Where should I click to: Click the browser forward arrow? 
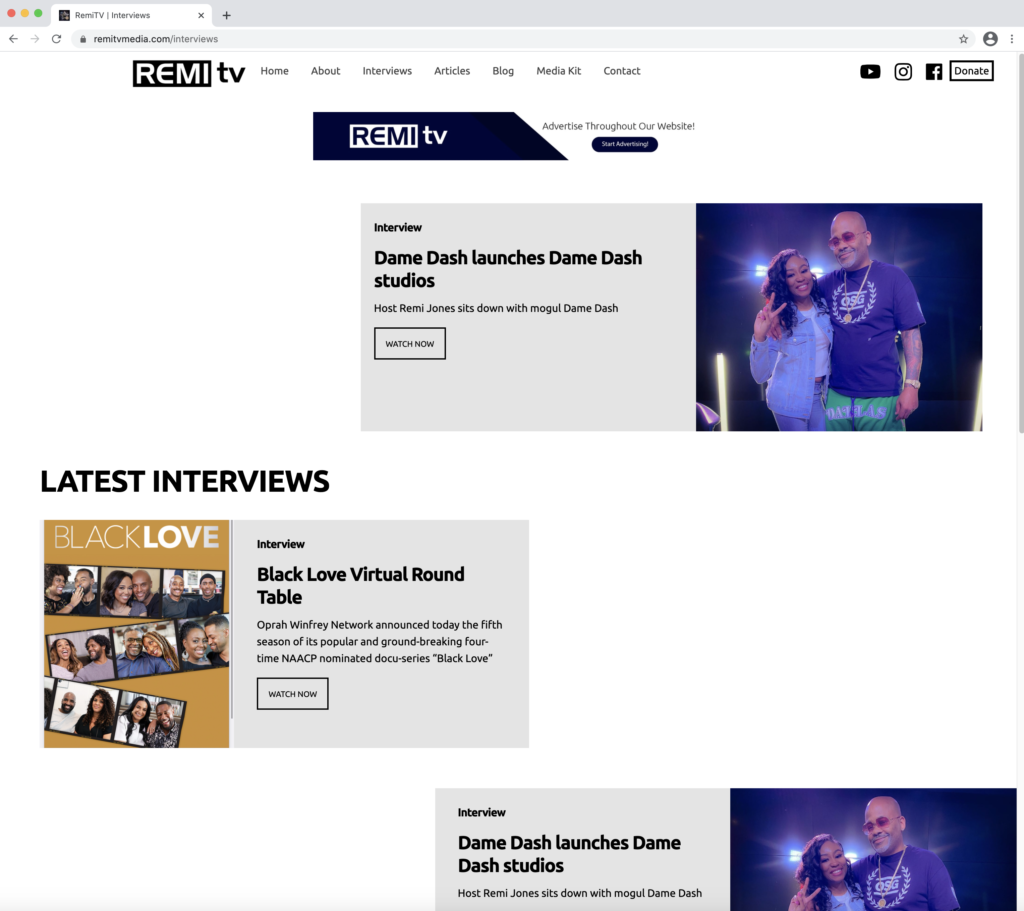pos(35,39)
